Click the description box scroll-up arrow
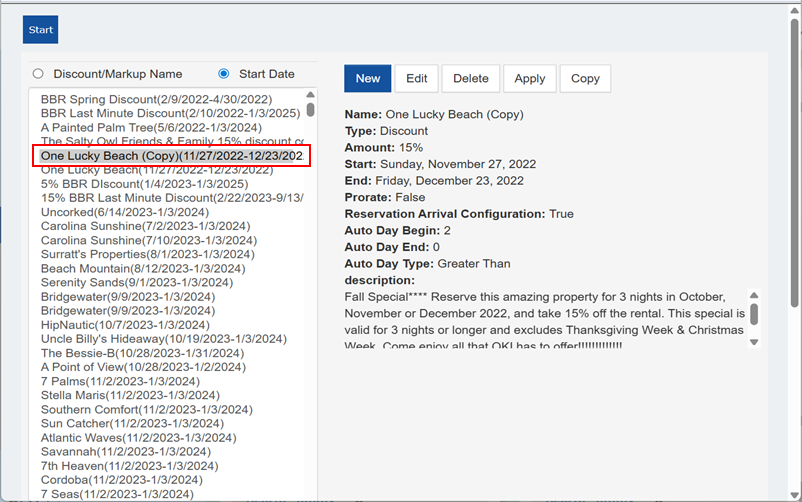 754,296
